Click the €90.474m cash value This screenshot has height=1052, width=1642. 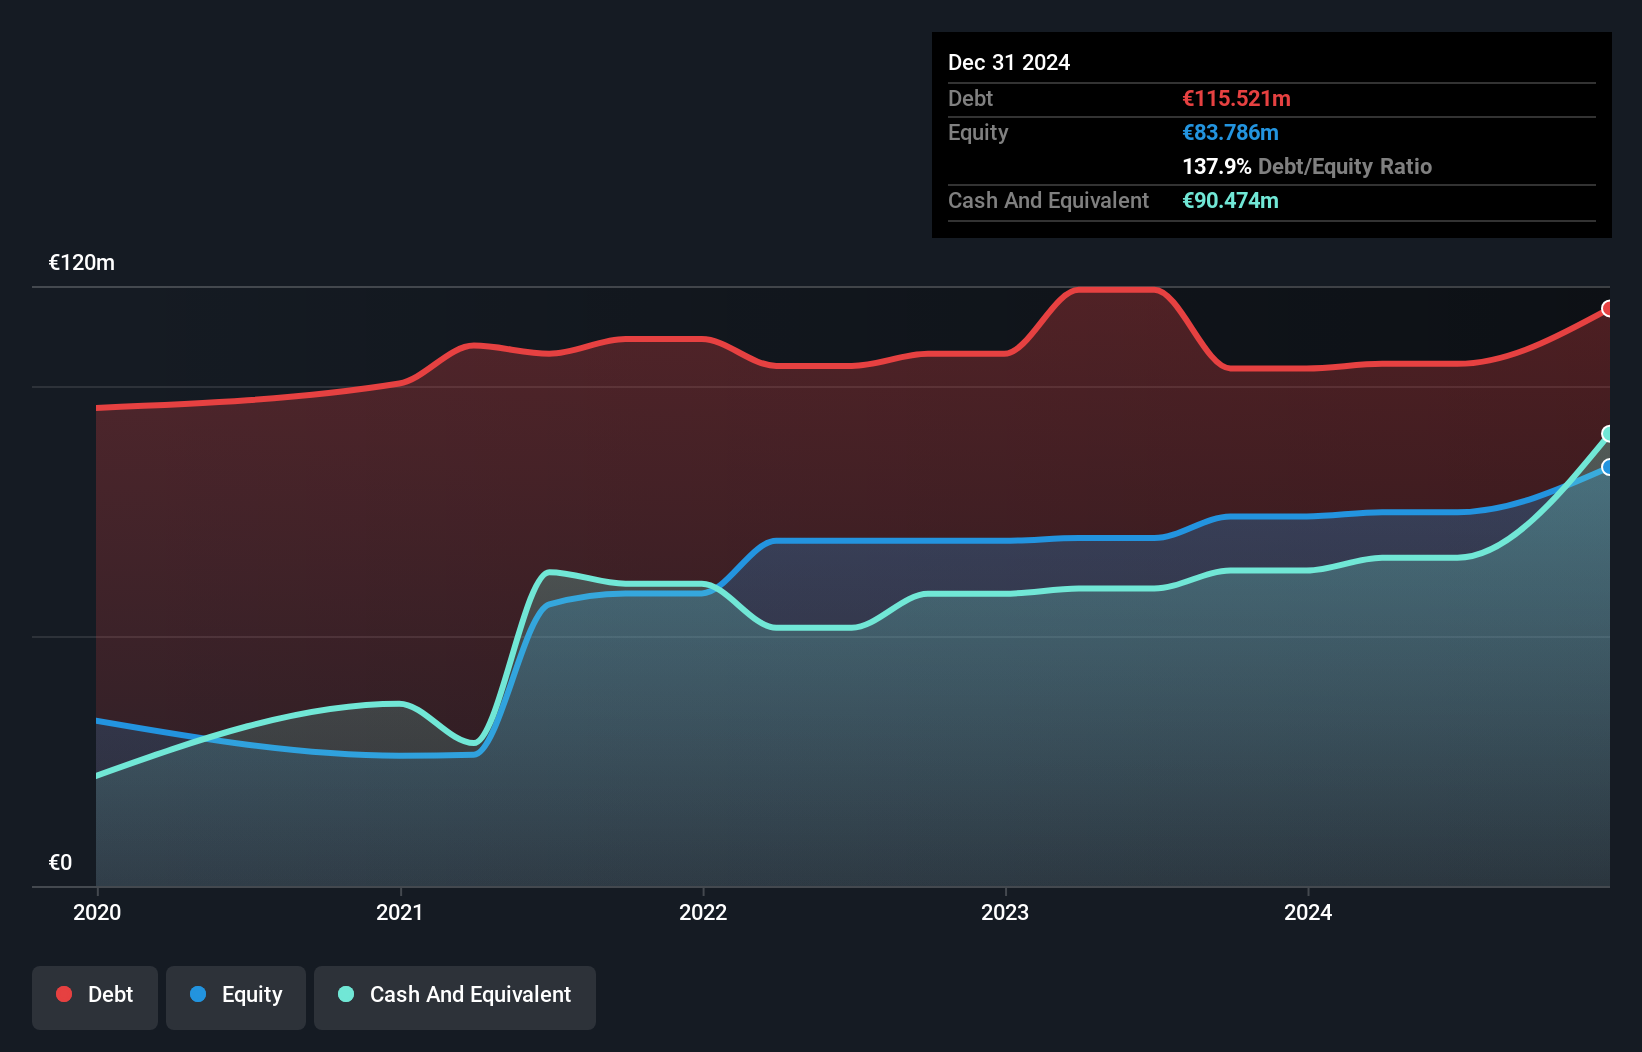coord(1231,200)
